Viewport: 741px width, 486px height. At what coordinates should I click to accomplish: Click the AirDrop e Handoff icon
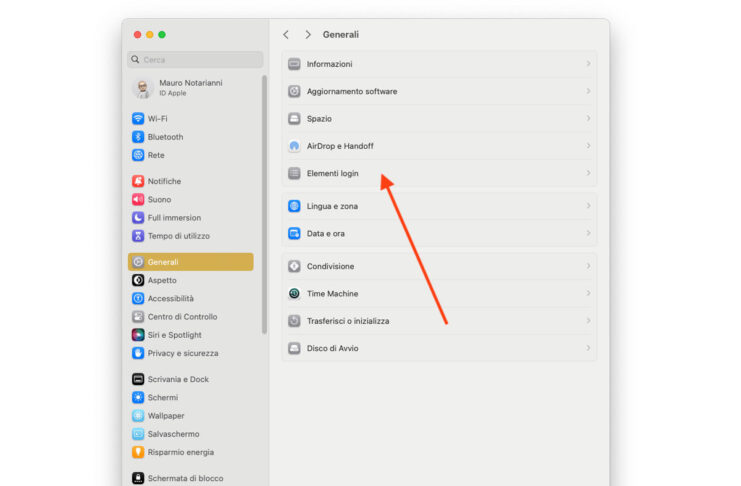coord(294,146)
